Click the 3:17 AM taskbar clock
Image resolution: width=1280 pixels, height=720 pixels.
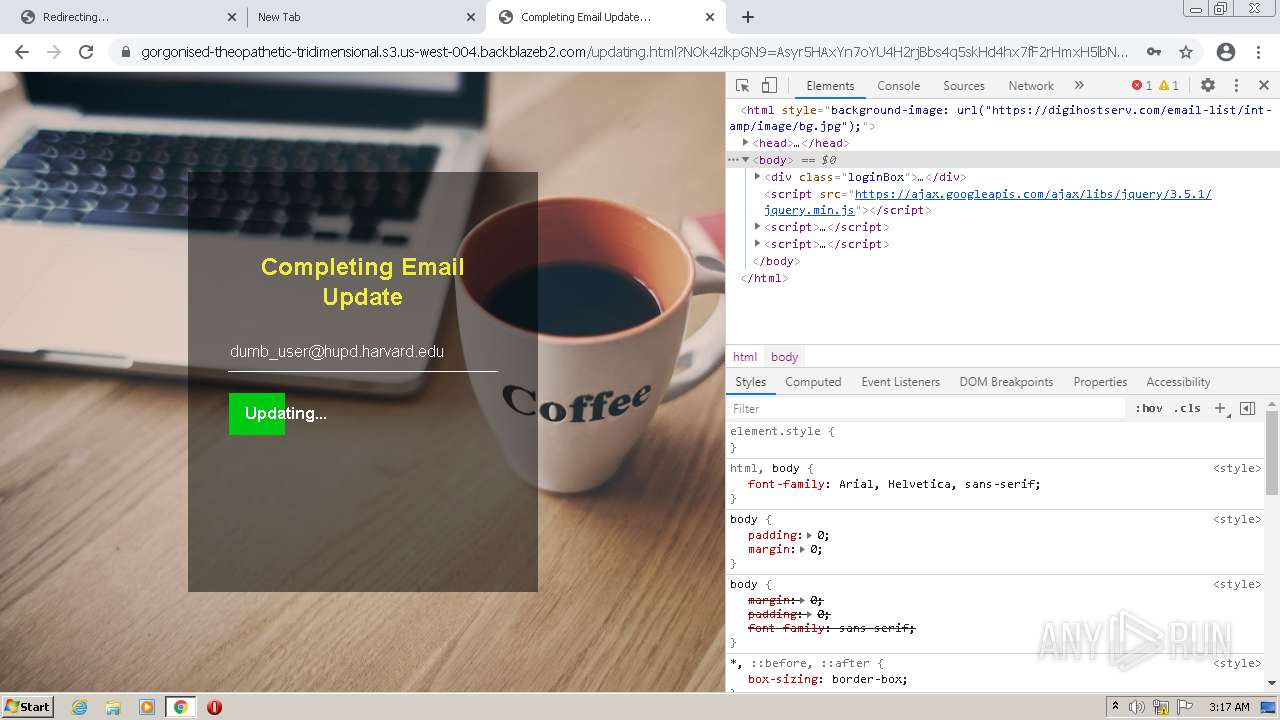[1228, 707]
